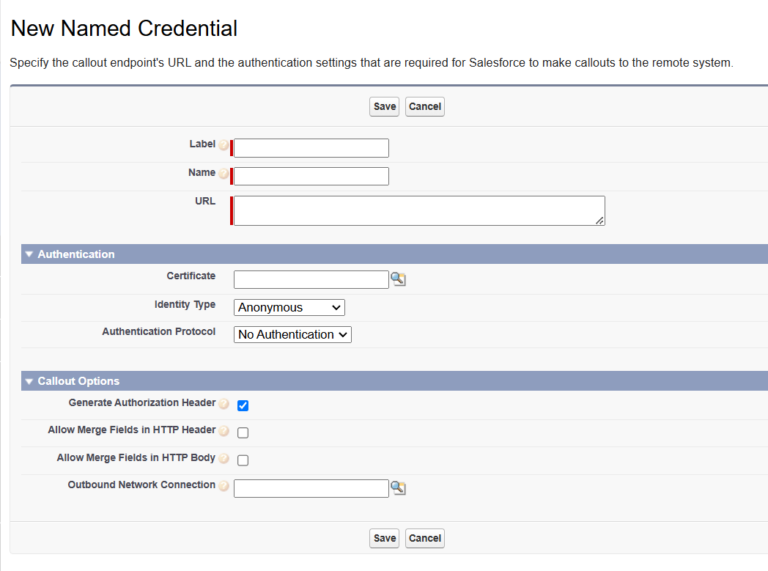768x571 pixels.
Task: Uncheck the Generate Authorization Header checkbox
Action: 243,405
